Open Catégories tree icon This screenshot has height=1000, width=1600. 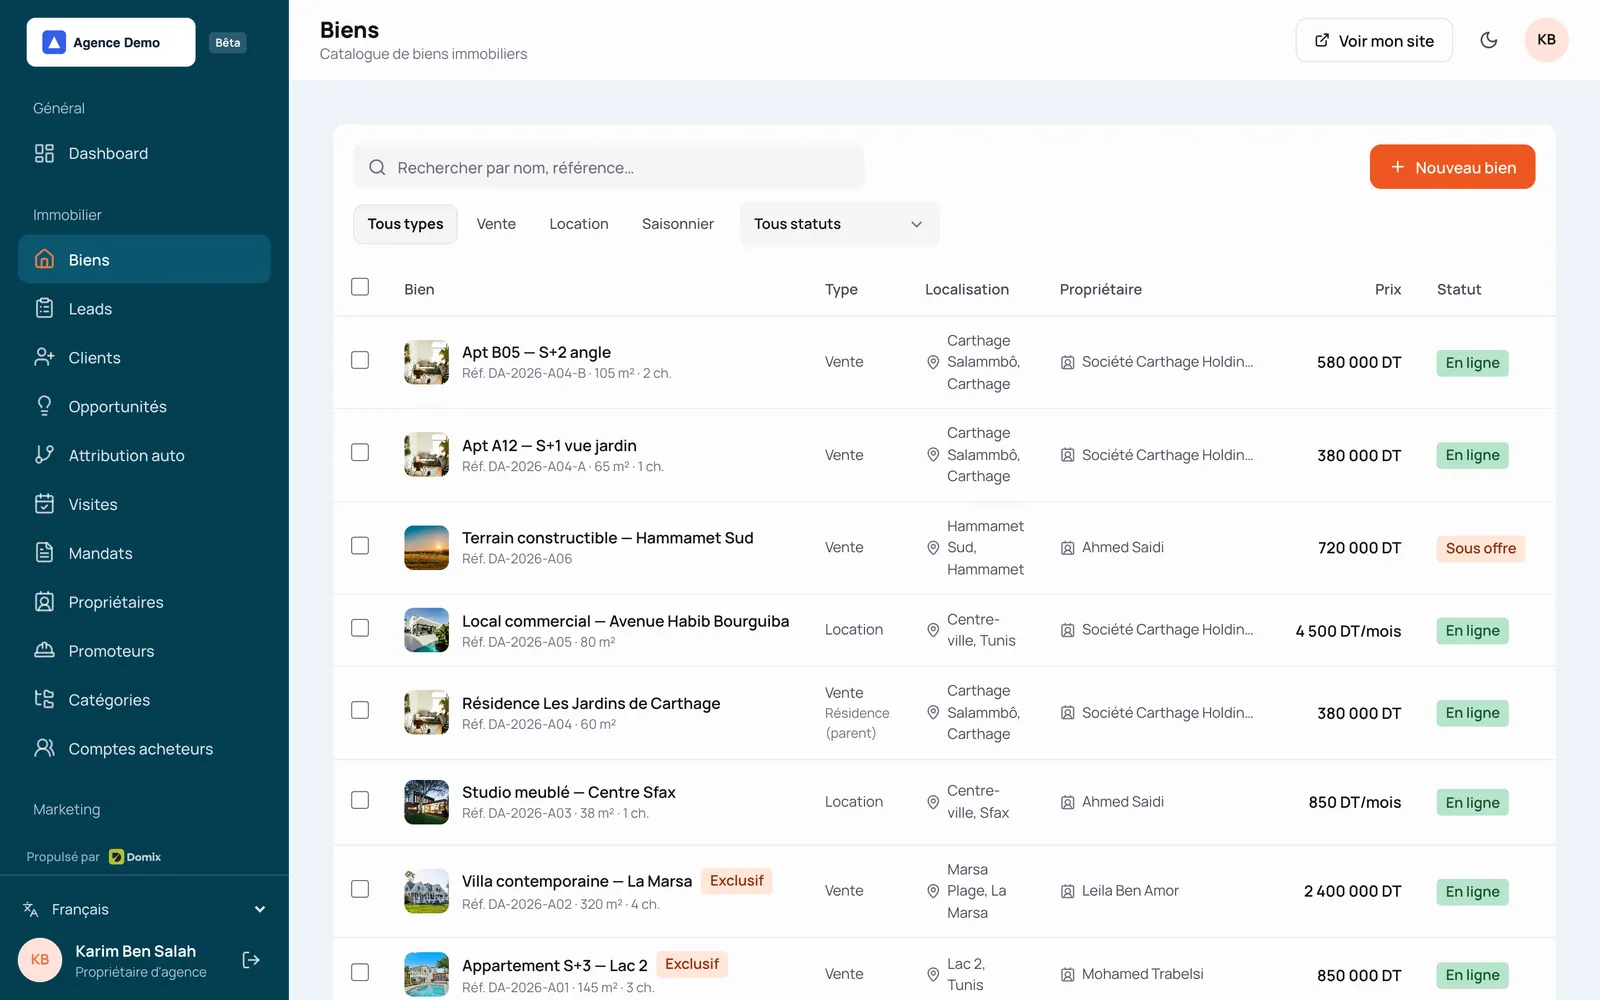tap(44, 699)
